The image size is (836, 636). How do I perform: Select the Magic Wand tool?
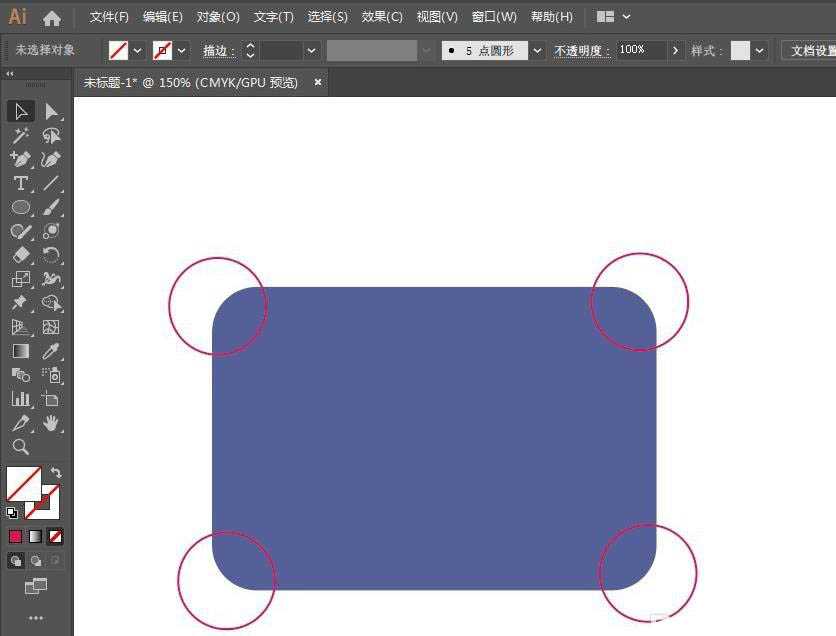(x=20, y=135)
